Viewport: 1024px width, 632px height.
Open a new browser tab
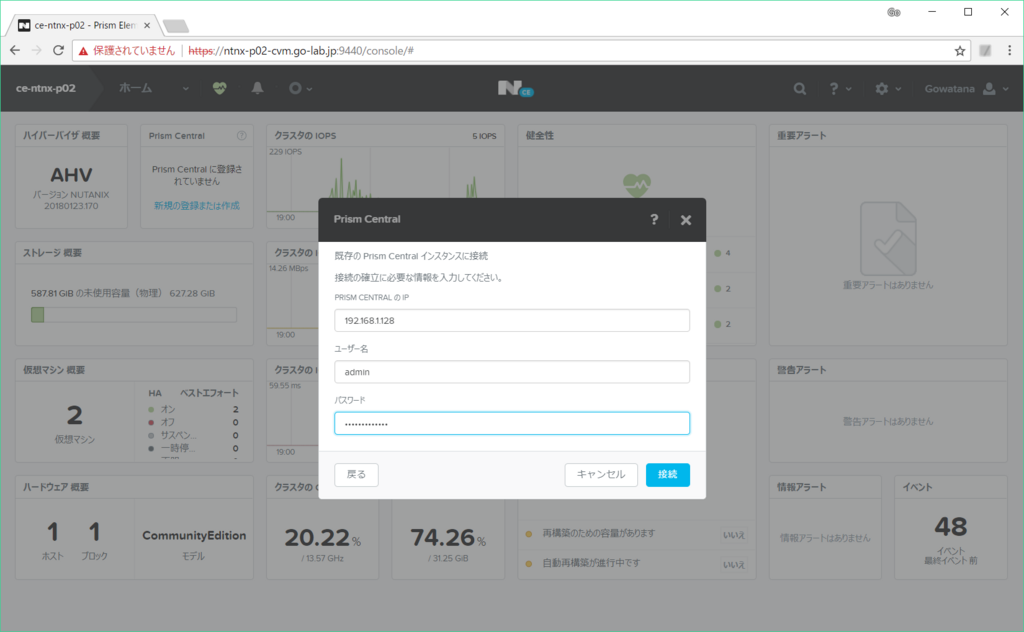pyautogui.click(x=176, y=26)
